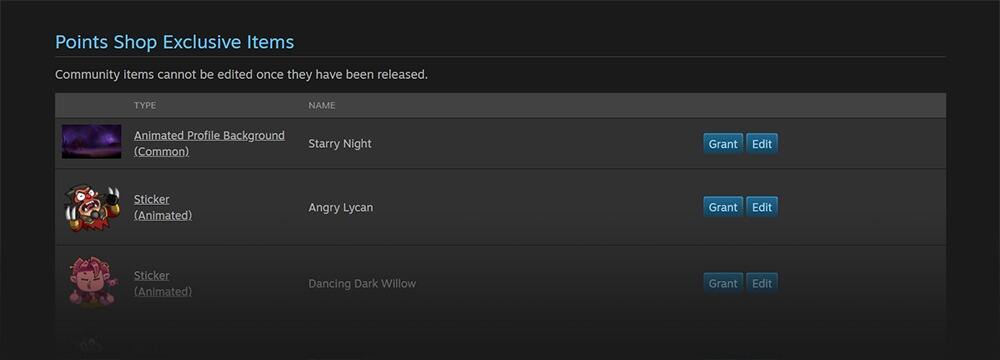This screenshot has width=1000, height=360.
Task: Click the (Common) rarity label under background type
Action: point(161,152)
